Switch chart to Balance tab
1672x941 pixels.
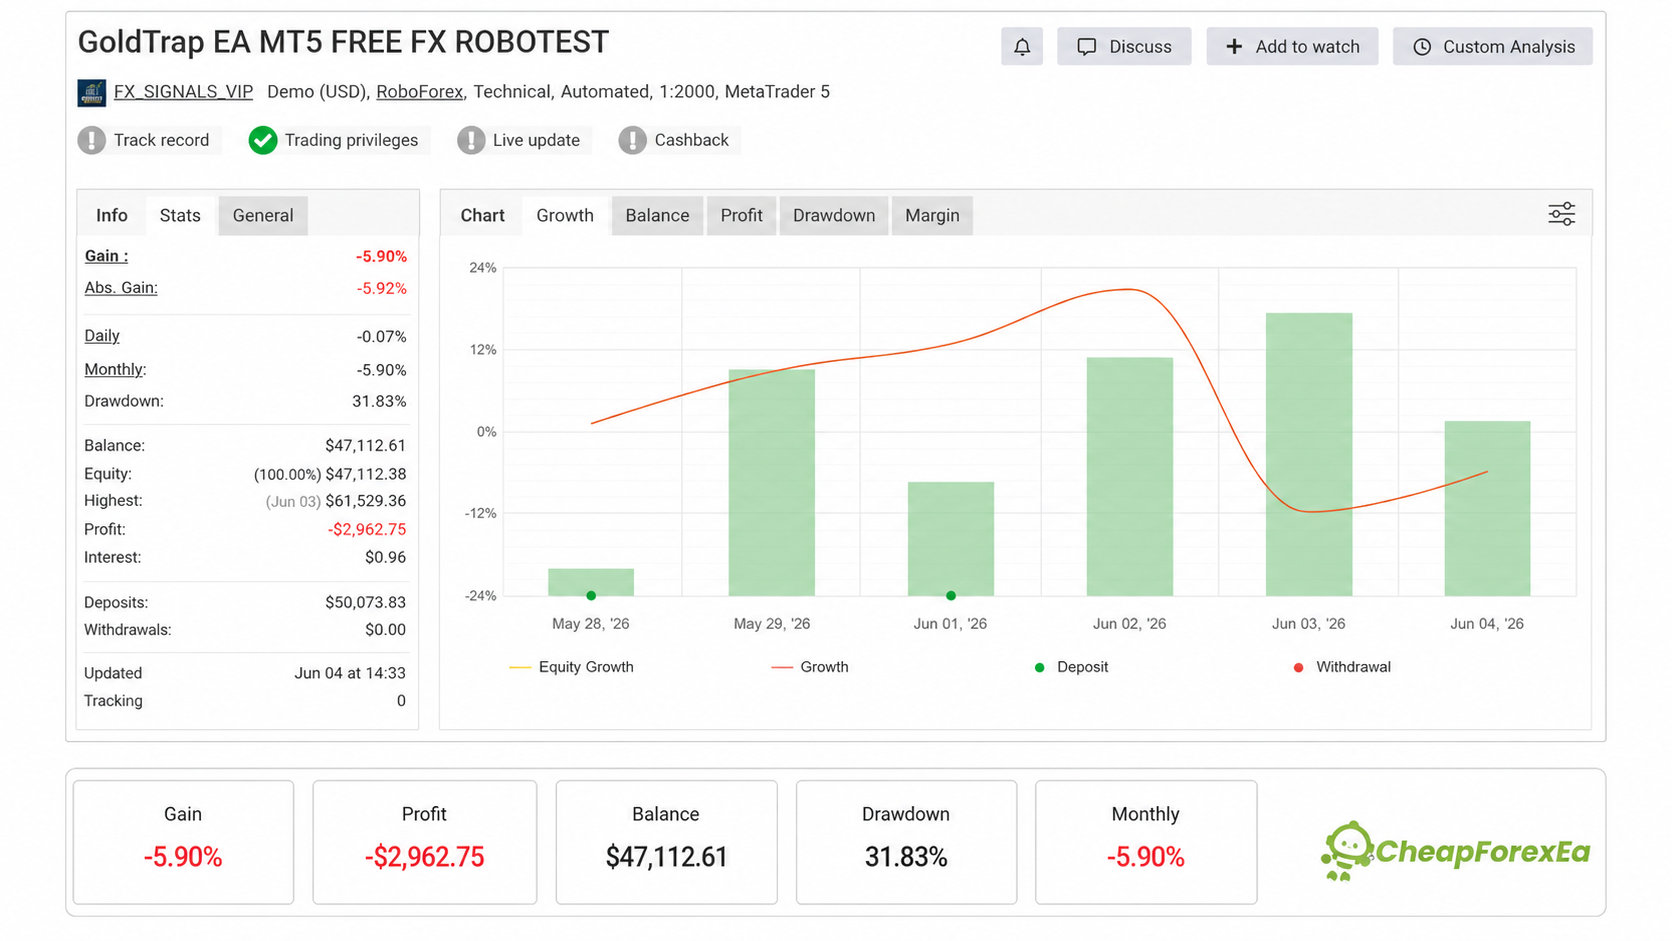[657, 216]
